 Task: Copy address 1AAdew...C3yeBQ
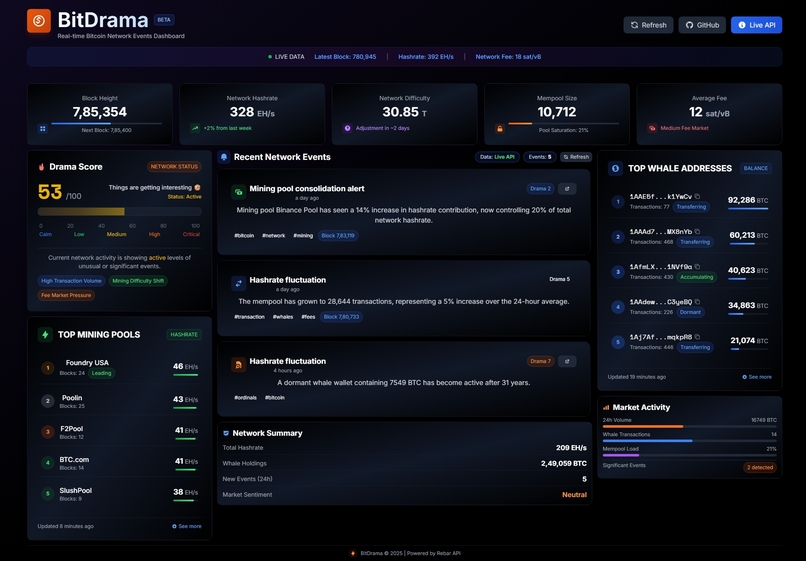[x=697, y=302]
